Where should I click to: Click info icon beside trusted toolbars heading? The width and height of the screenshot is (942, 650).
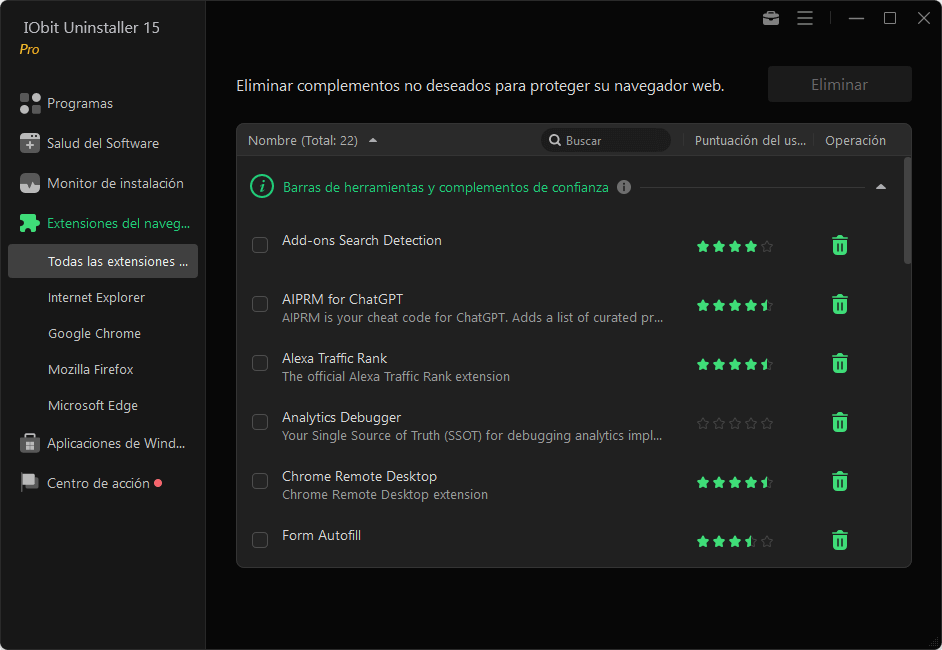(624, 187)
